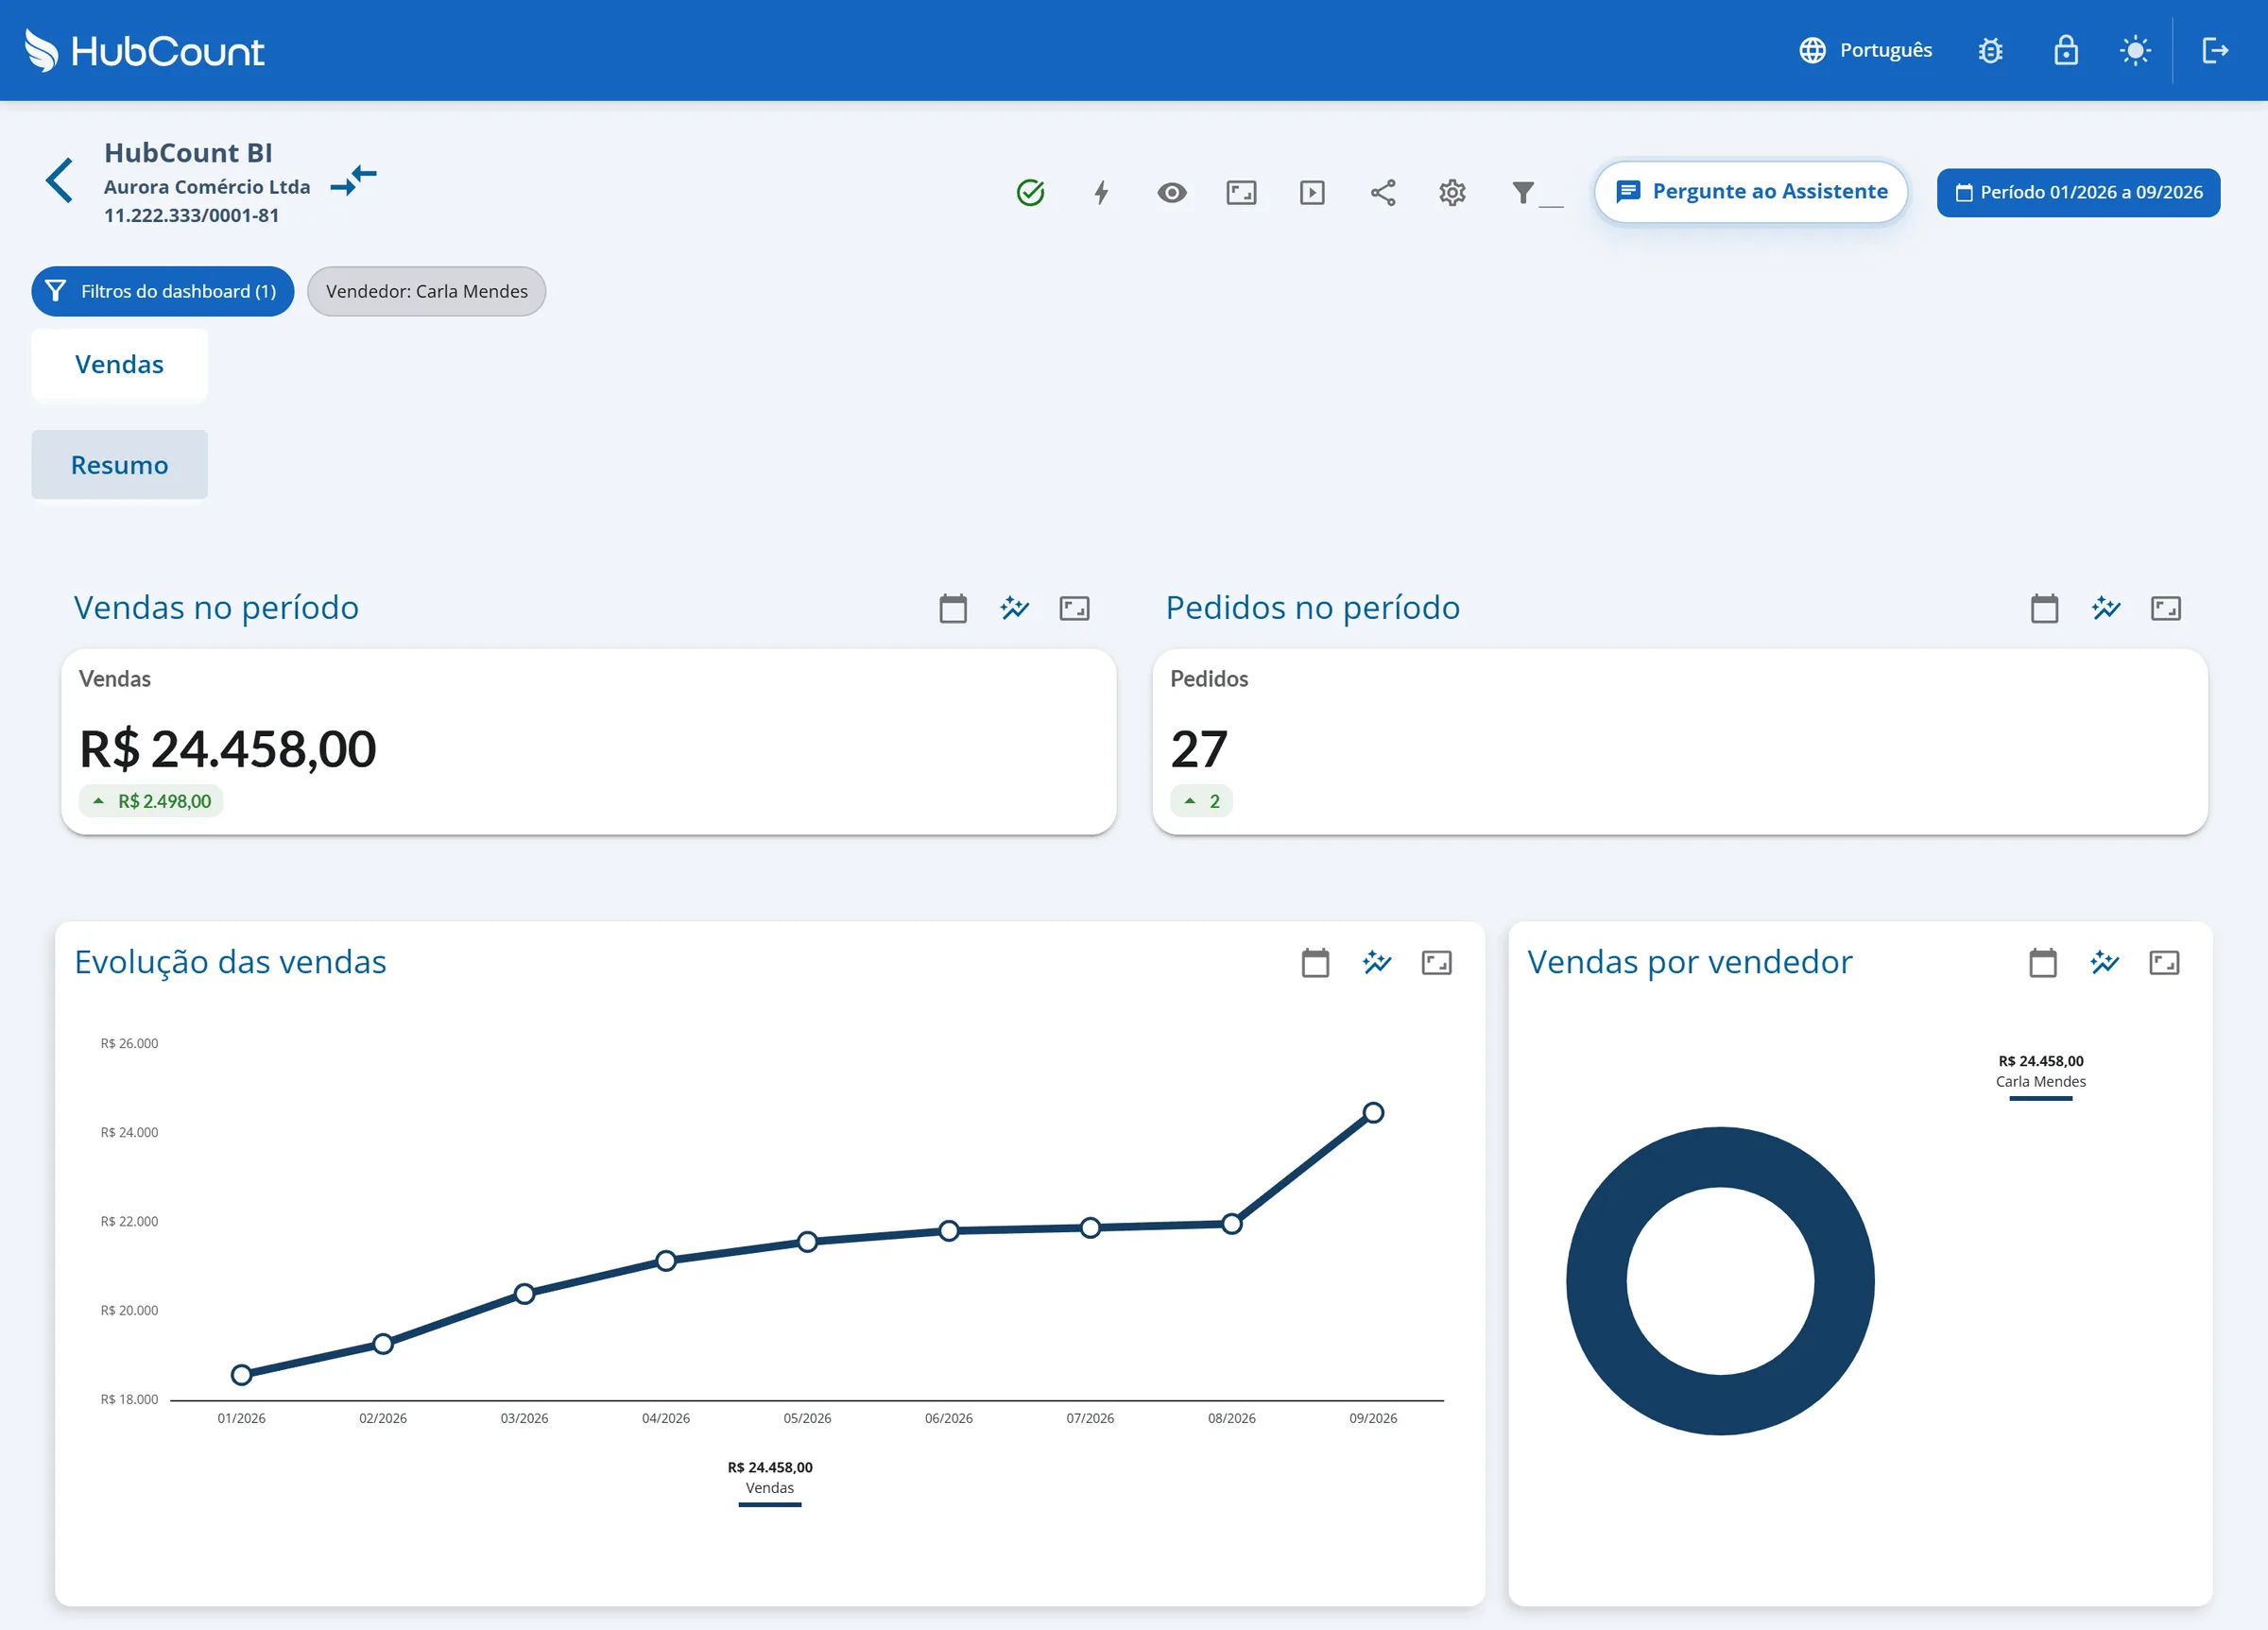Go back with the left chevron arrow
The image size is (2268, 1630).
tap(59, 180)
